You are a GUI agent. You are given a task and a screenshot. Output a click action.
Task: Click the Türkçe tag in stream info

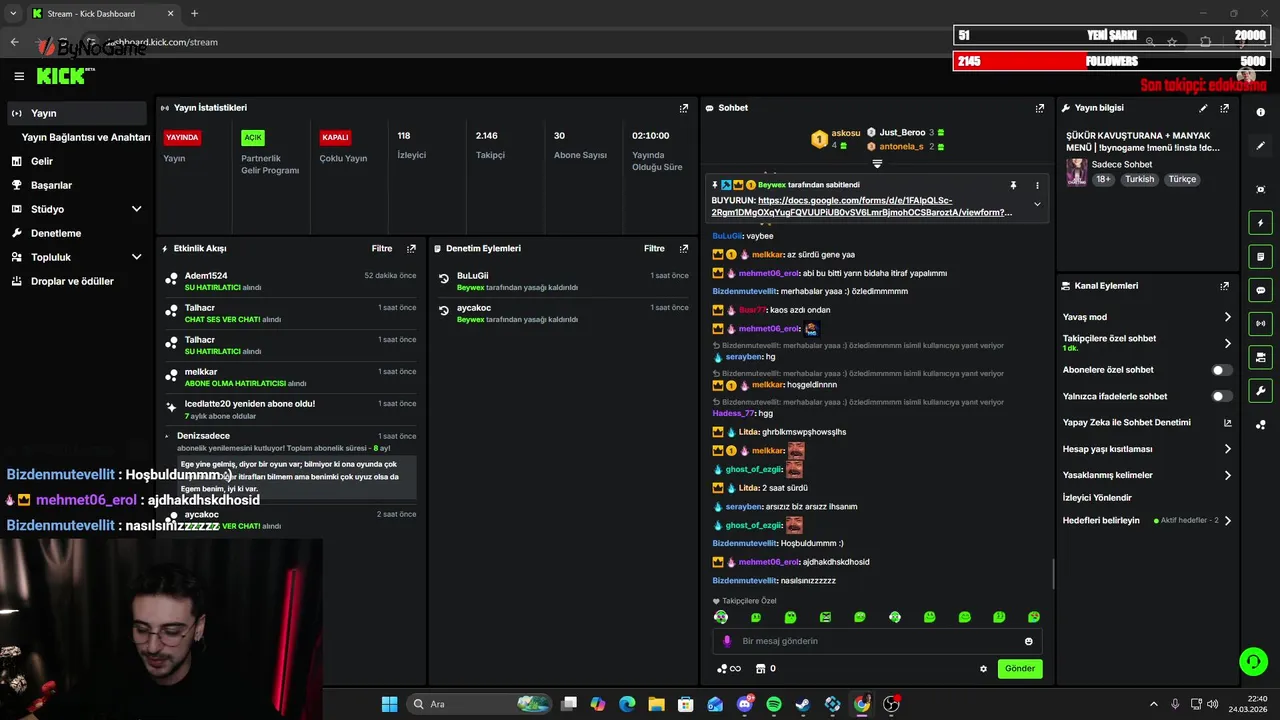point(1182,180)
